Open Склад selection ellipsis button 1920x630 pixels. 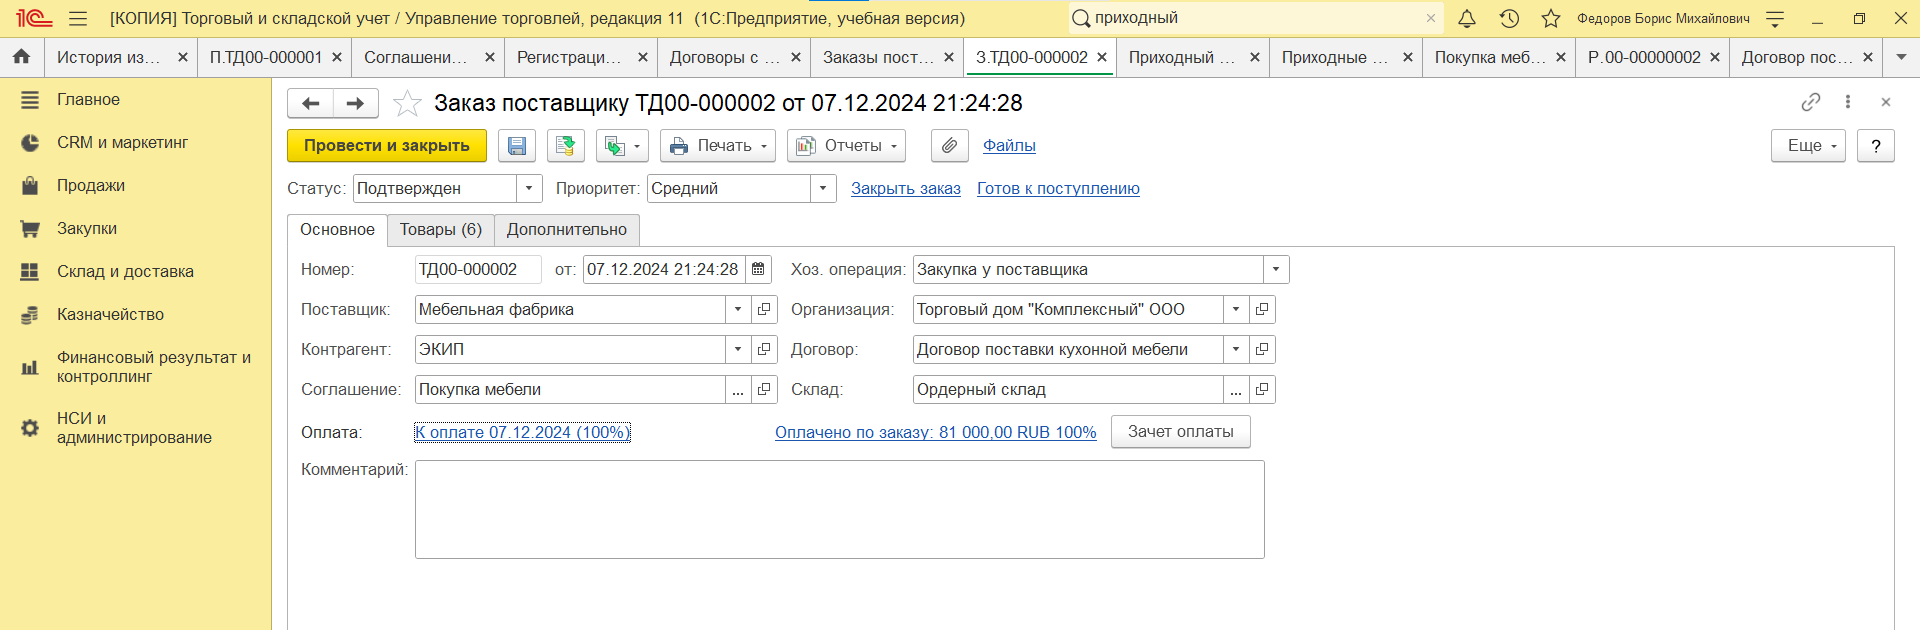pos(1236,389)
